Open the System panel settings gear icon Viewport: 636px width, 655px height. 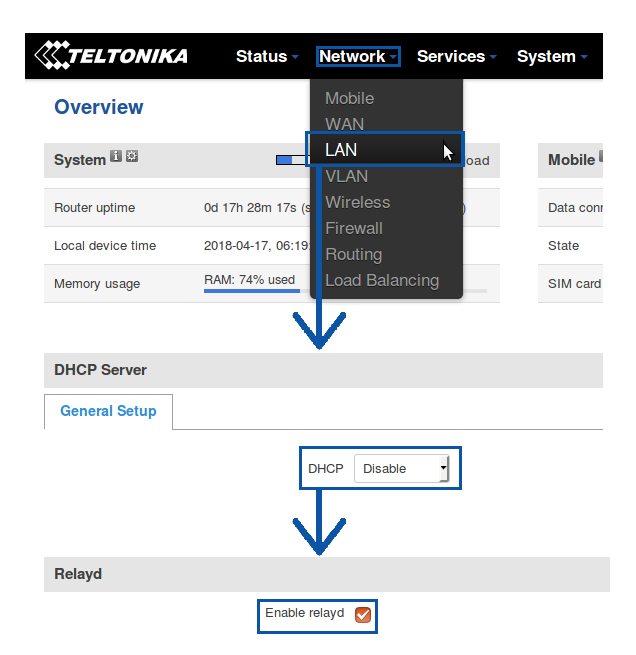pyautogui.click(x=132, y=157)
